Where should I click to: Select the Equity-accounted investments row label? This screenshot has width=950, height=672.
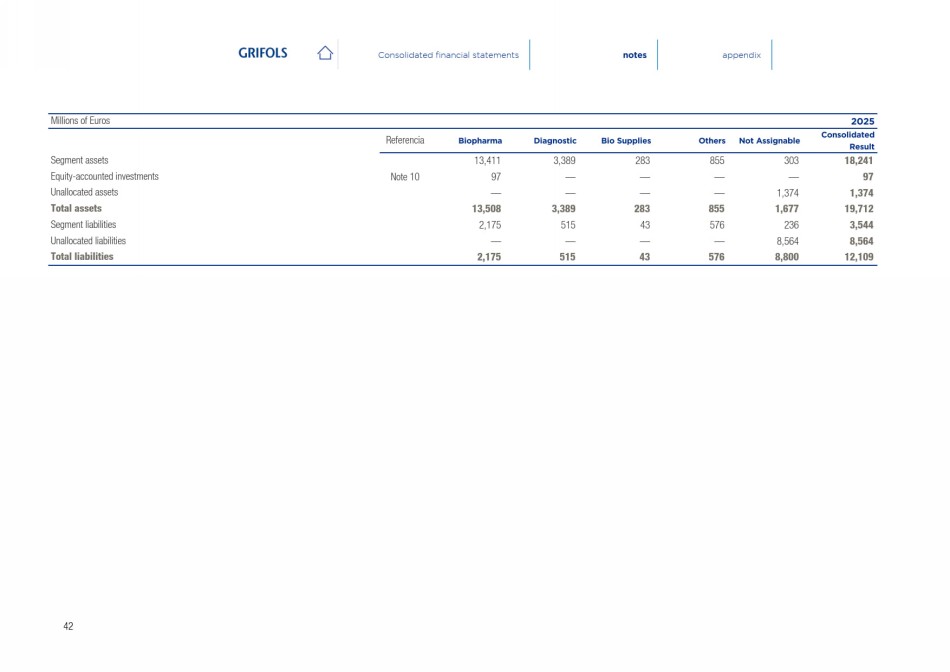click(104, 176)
